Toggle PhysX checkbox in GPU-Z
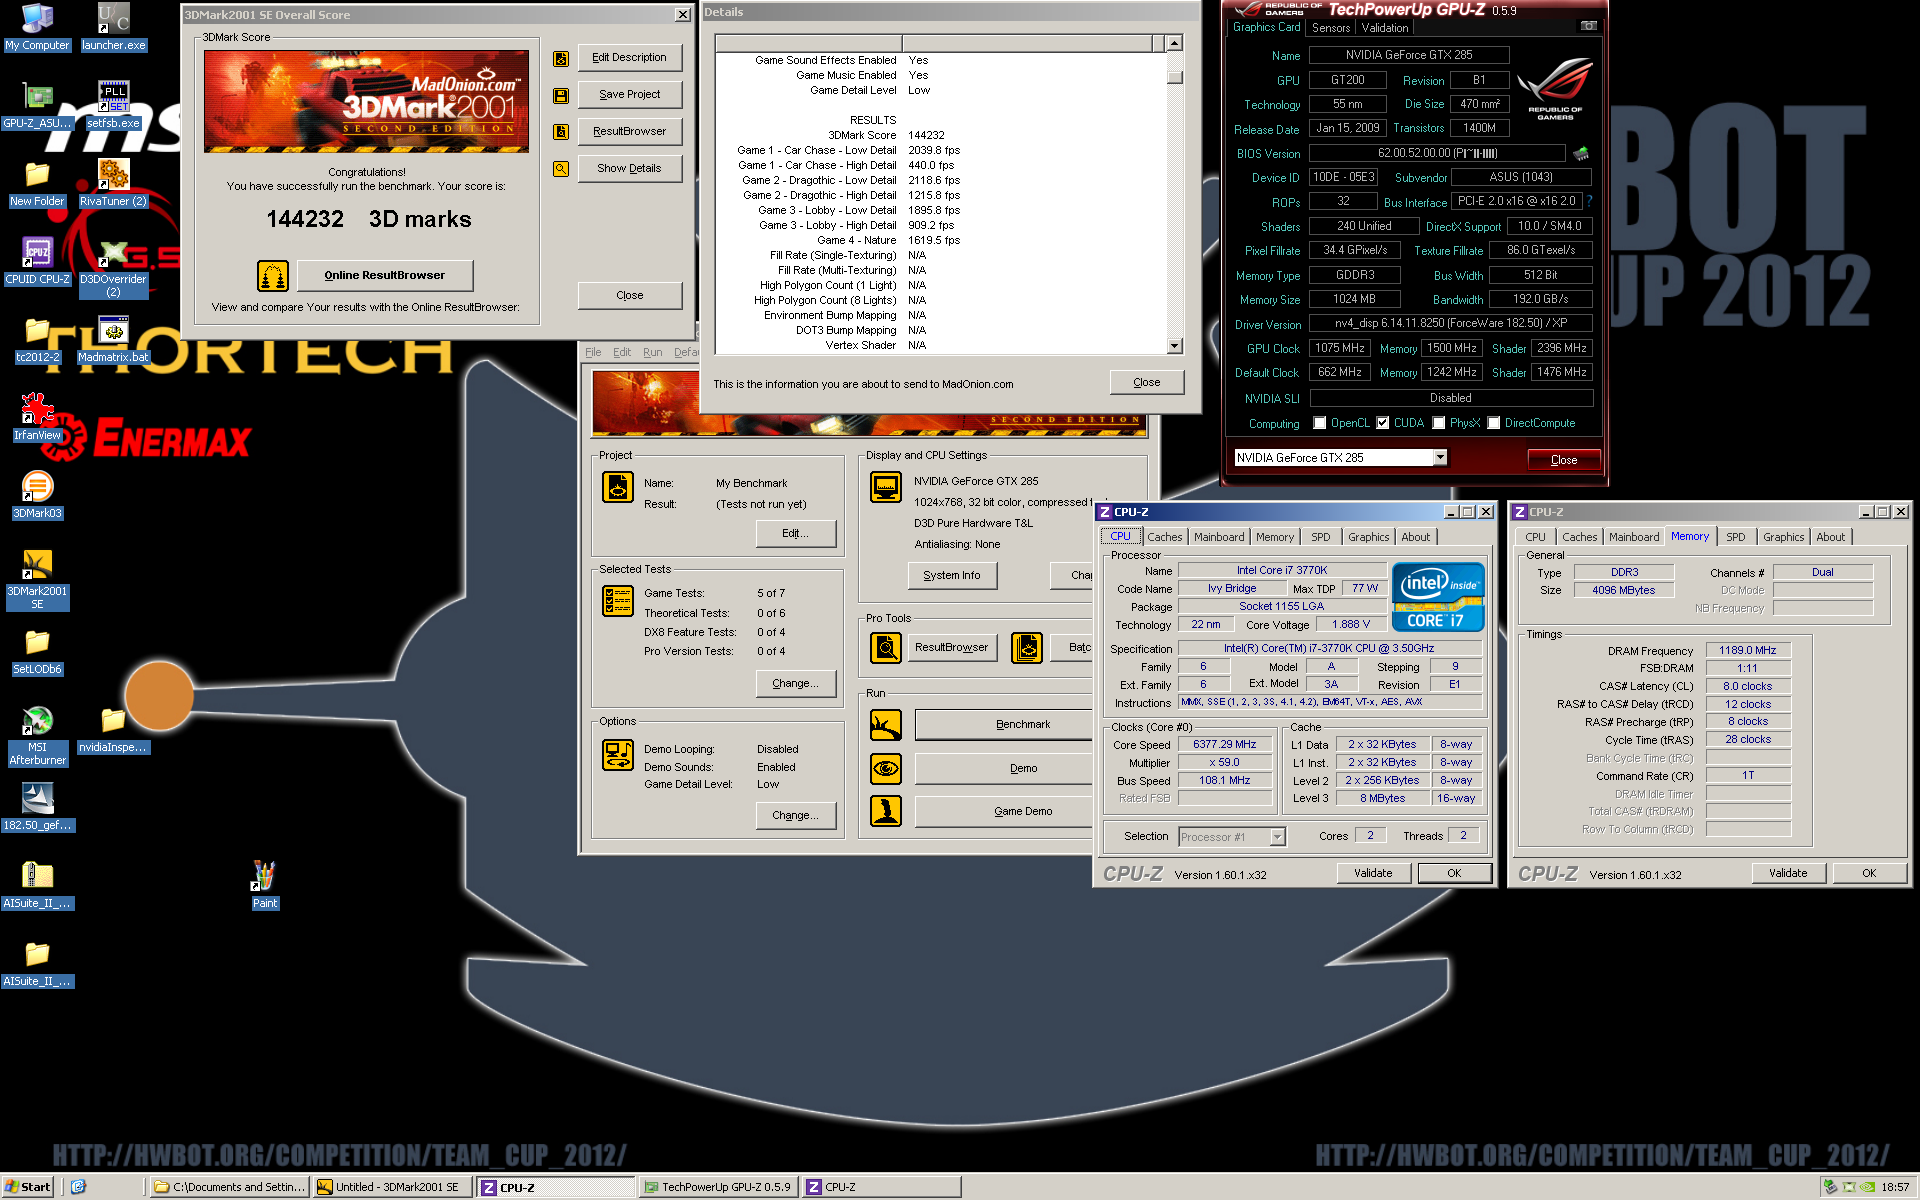 point(1438,423)
